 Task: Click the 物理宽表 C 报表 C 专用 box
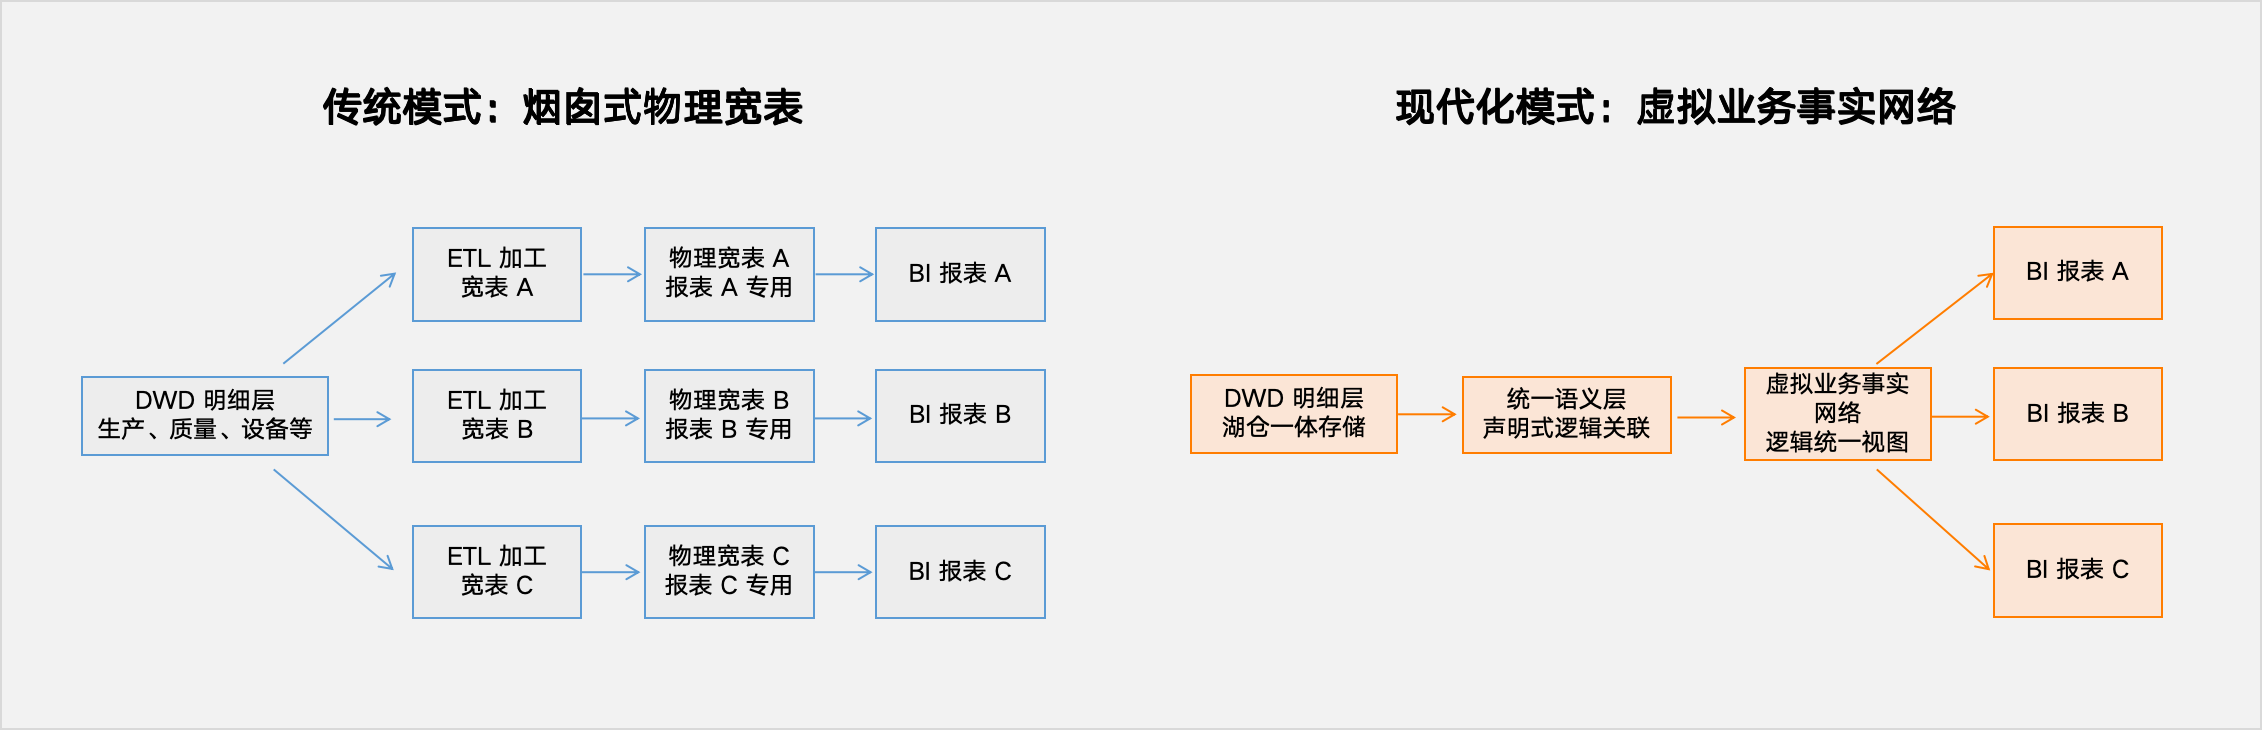point(729,572)
